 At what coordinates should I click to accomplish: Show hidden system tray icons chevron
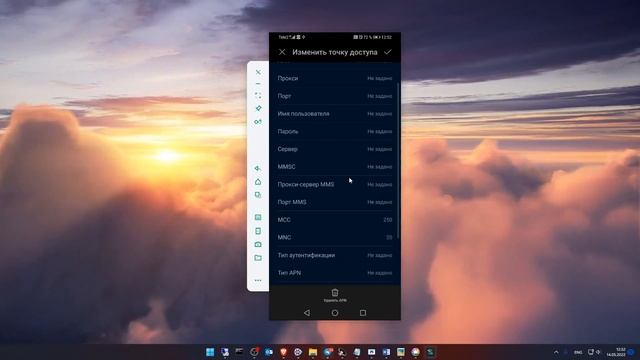(x=556, y=352)
